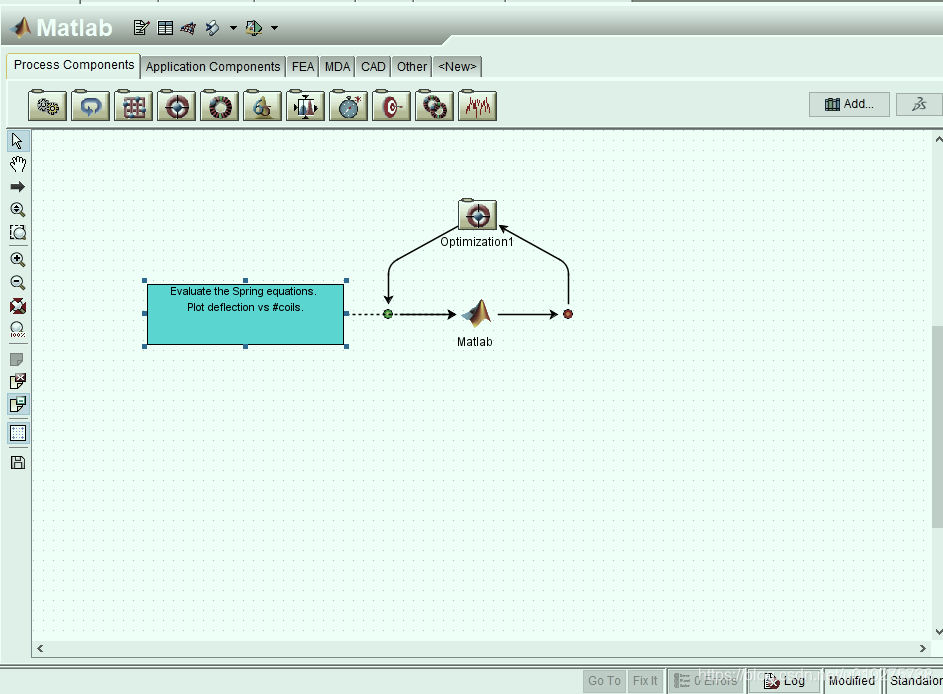Open dropdown arrow beside the run icon
Viewport: 943px width, 694px height.
(x=233, y=28)
